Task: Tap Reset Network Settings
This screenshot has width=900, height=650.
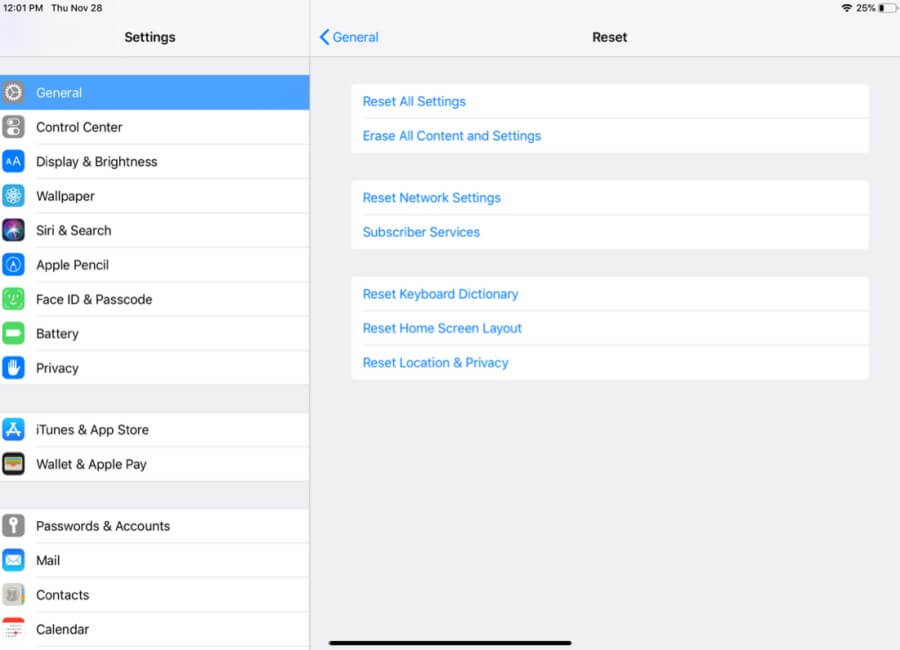Action: click(x=432, y=198)
